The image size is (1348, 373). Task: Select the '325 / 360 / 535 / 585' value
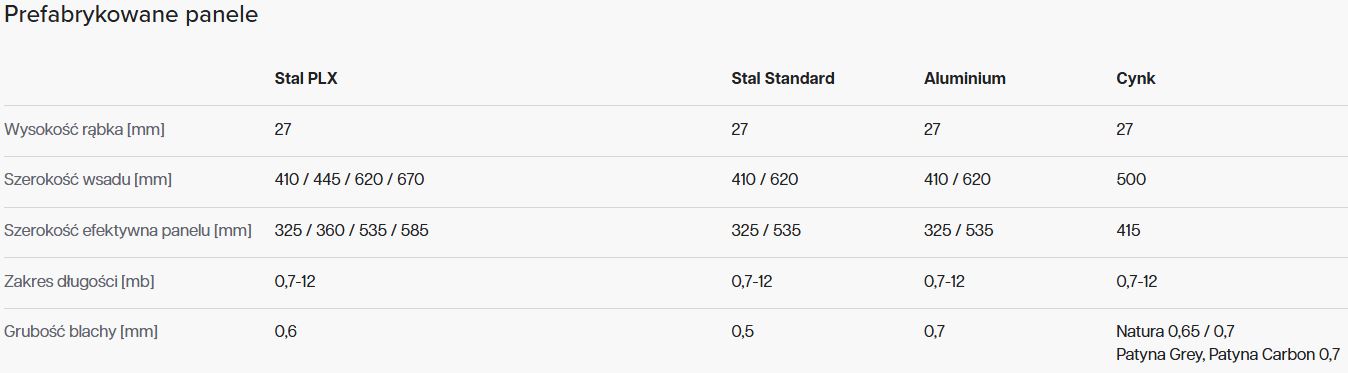352,231
